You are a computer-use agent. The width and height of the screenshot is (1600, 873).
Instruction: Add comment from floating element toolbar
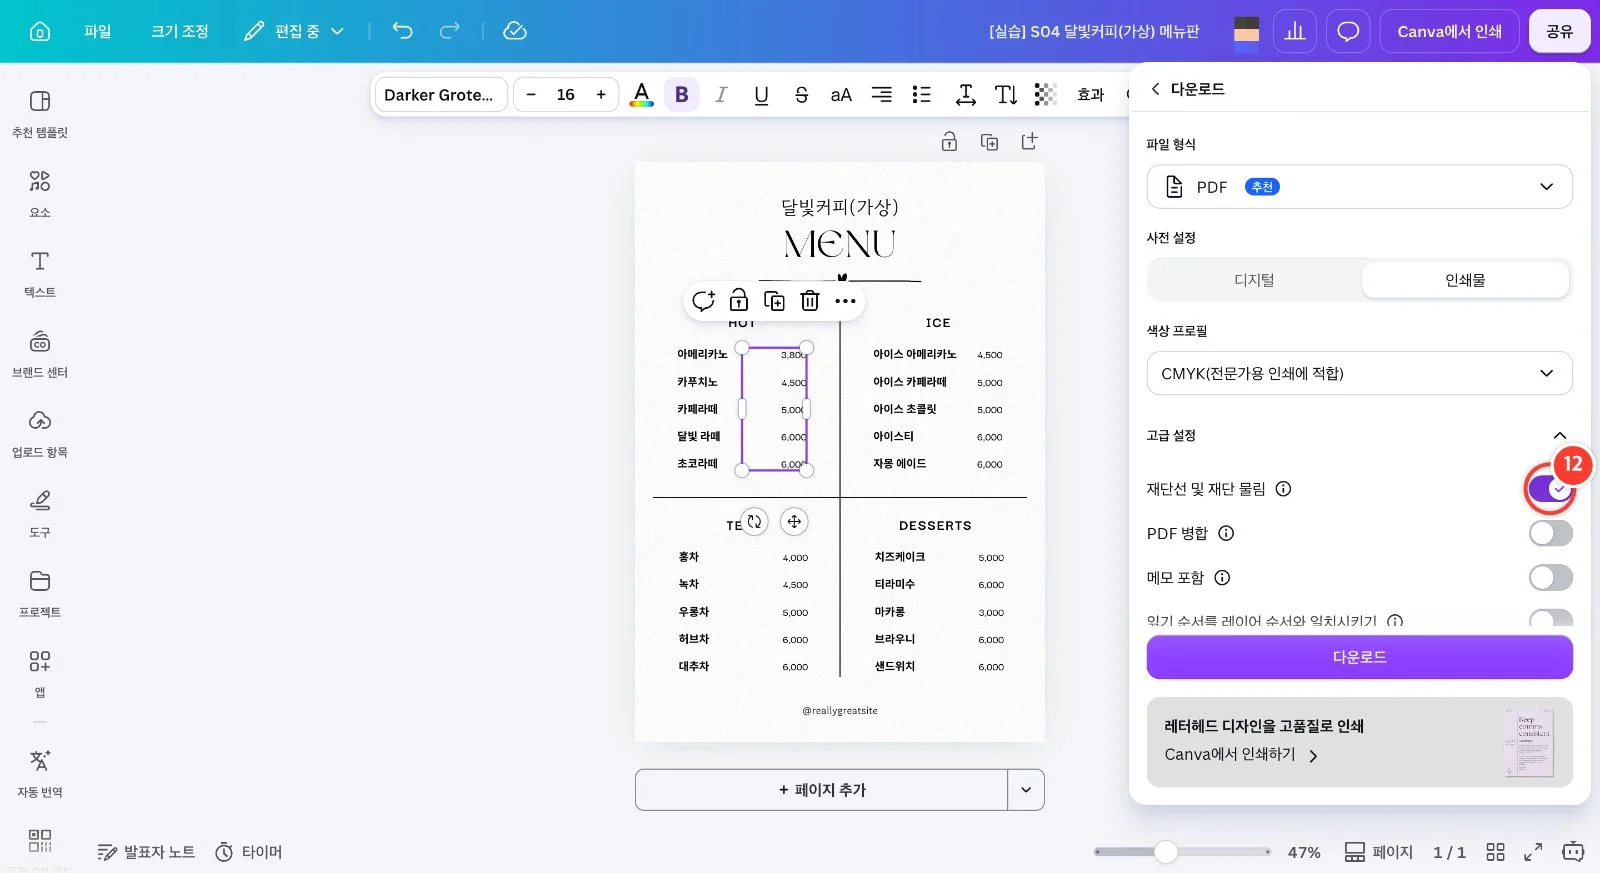(703, 301)
